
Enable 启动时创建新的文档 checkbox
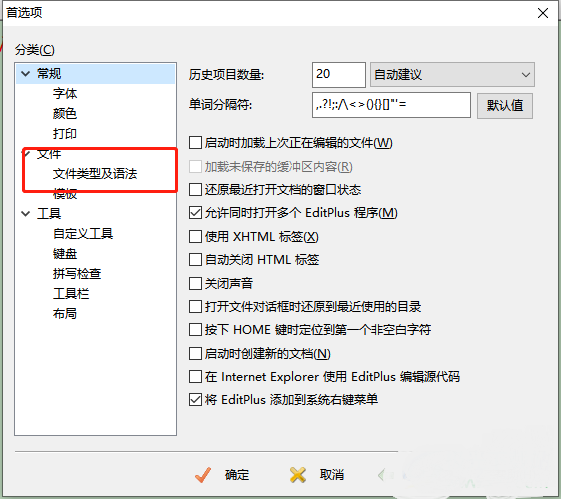(195, 353)
